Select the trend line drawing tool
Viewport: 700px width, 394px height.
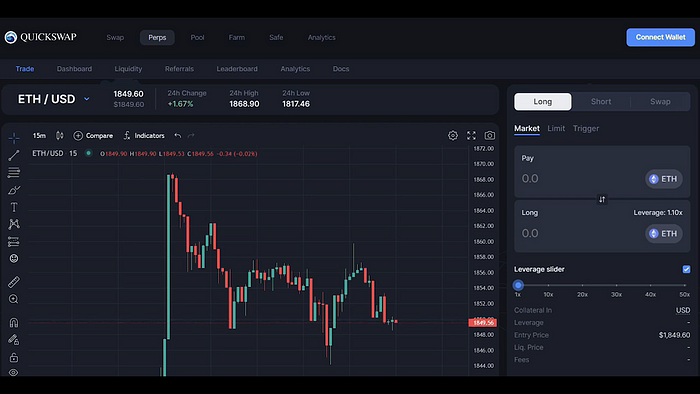14,155
